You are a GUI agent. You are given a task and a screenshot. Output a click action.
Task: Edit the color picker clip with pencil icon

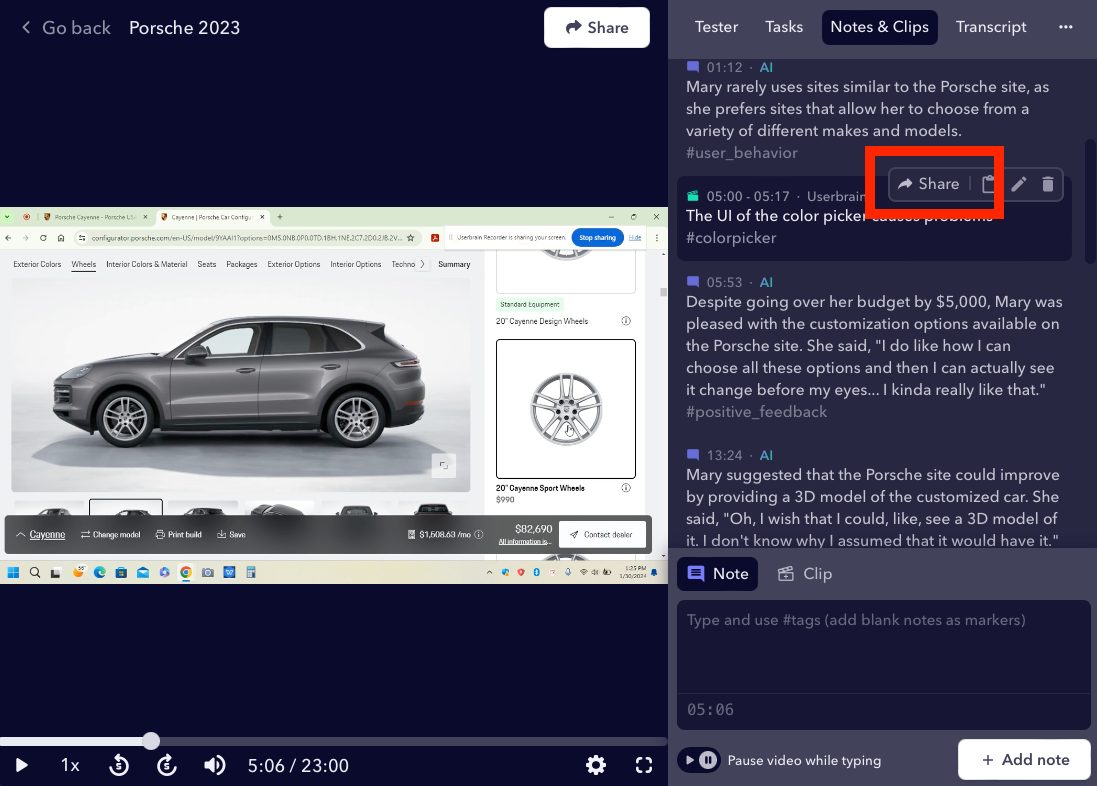(x=1019, y=184)
